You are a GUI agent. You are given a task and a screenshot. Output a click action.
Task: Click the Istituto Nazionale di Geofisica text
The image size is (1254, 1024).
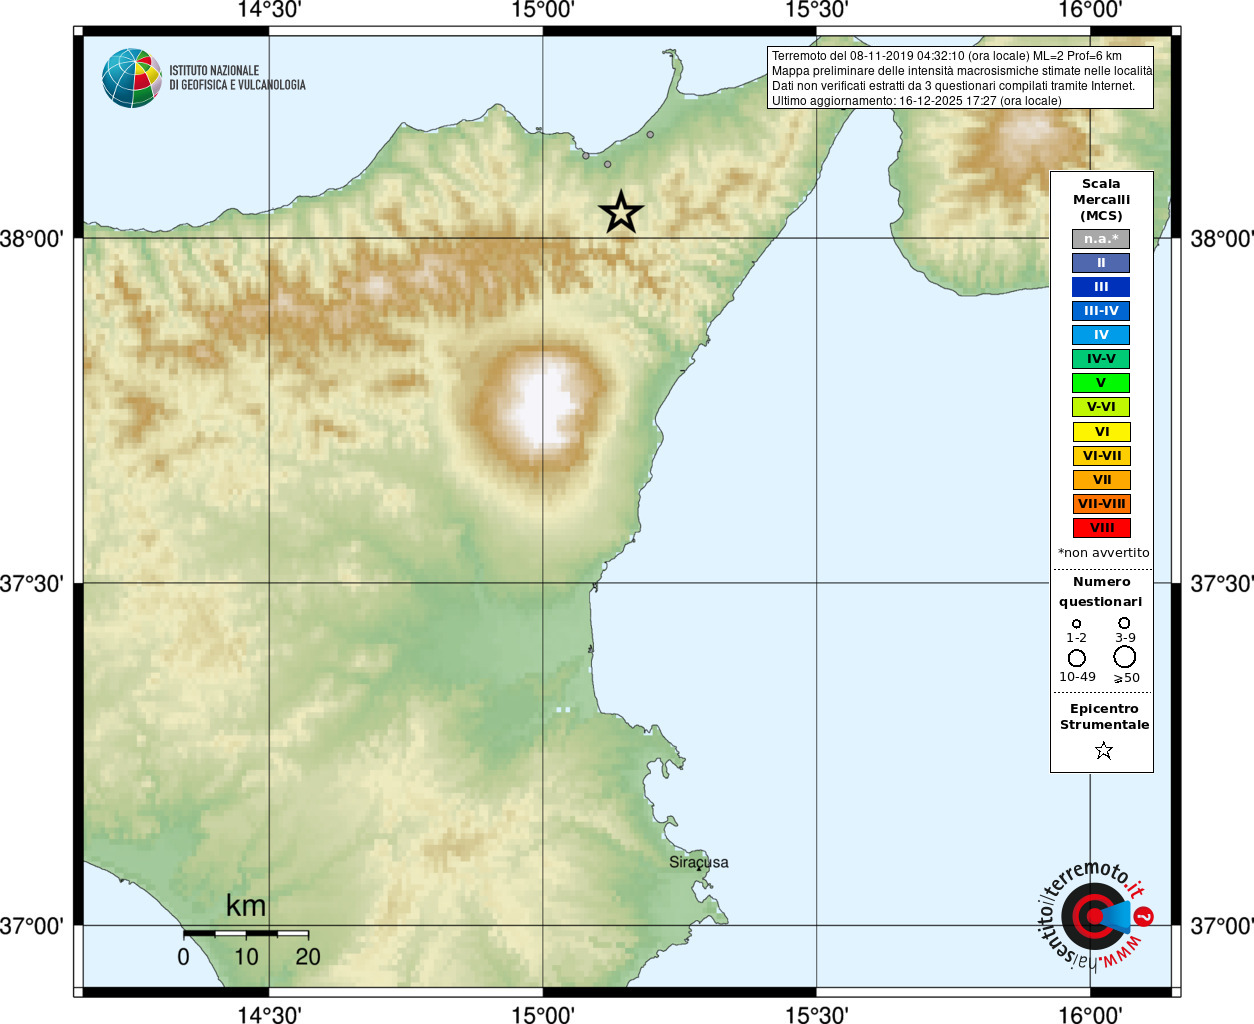pyautogui.click(x=237, y=78)
